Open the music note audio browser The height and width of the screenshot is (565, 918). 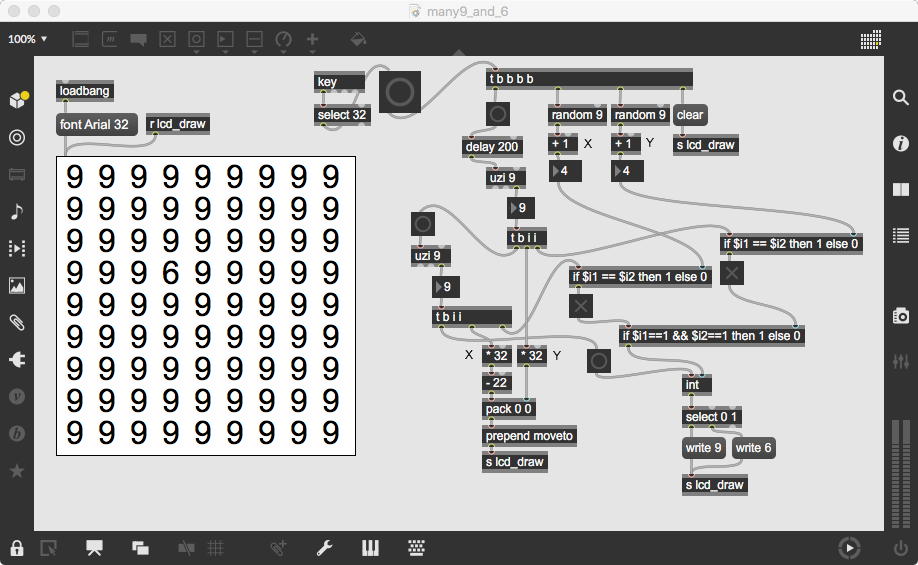coord(17,211)
